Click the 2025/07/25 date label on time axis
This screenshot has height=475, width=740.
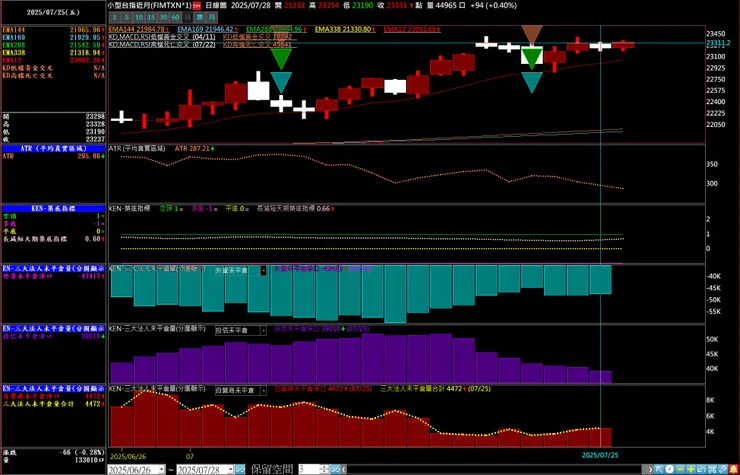click(x=600, y=455)
